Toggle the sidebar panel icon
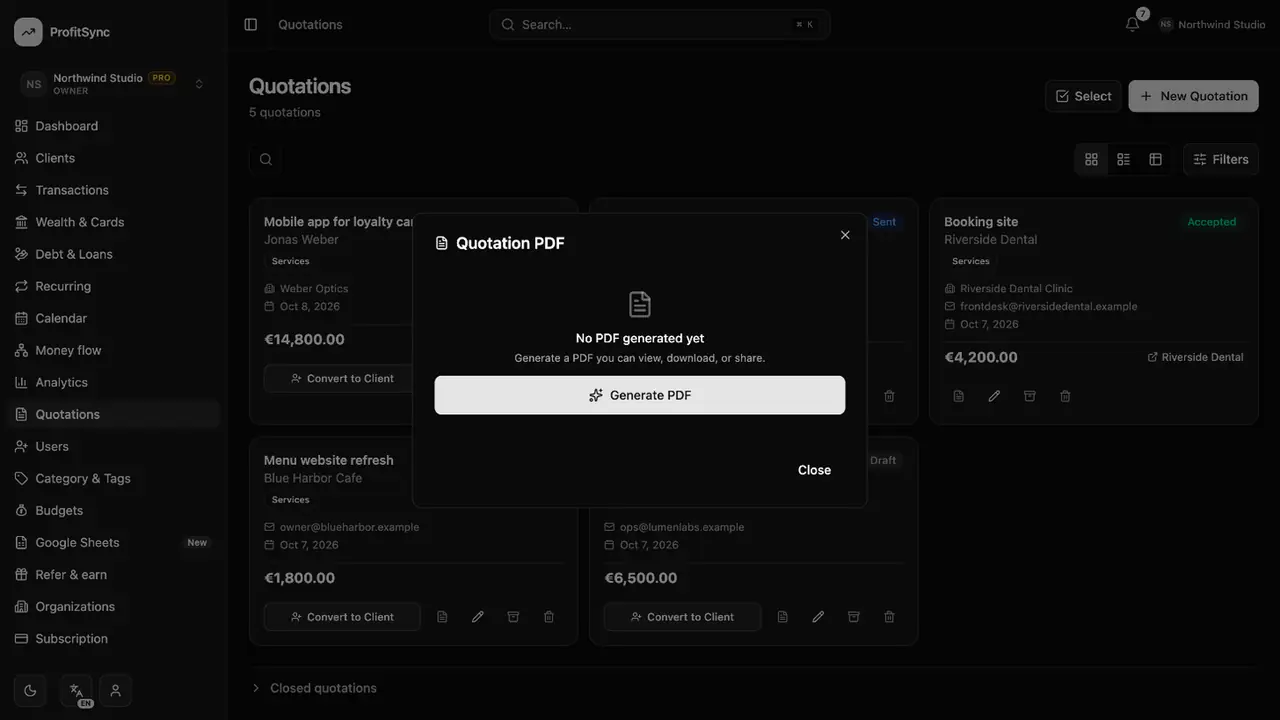This screenshot has height=720, width=1280. [x=251, y=24]
